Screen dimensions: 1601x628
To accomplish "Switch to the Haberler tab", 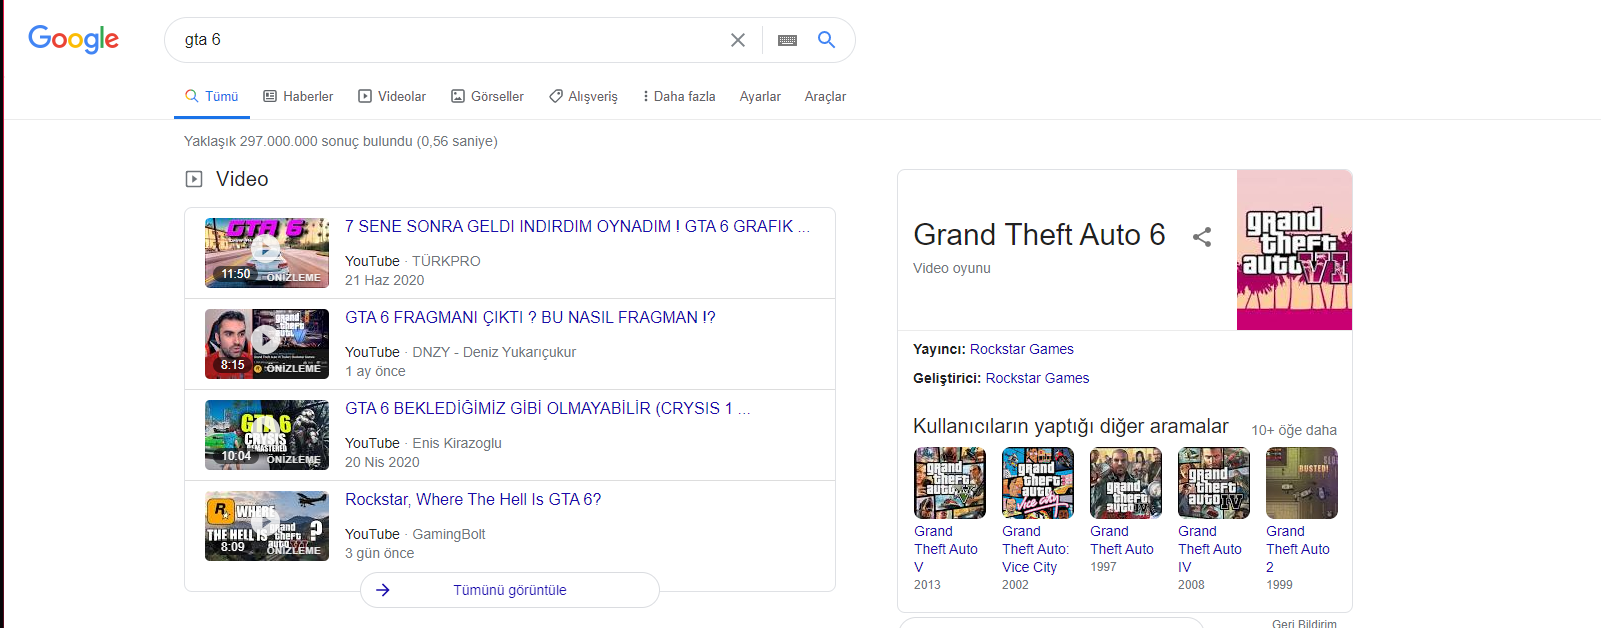I will 298,96.
